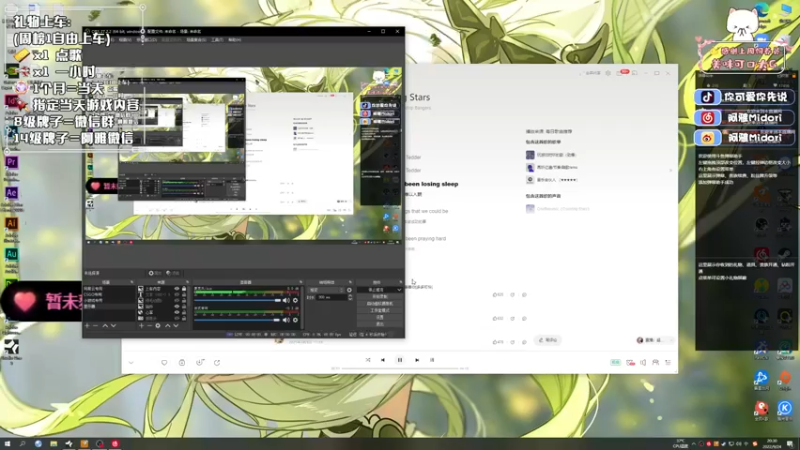This screenshot has width=800, height=450.
Task: Open the 停靠窗口 menu in OBS
Action: tap(147, 40)
